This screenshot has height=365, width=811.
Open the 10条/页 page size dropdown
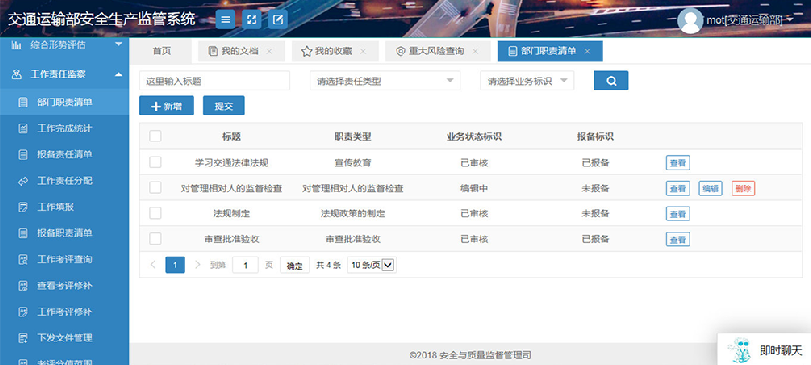pyautogui.click(x=372, y=265)
